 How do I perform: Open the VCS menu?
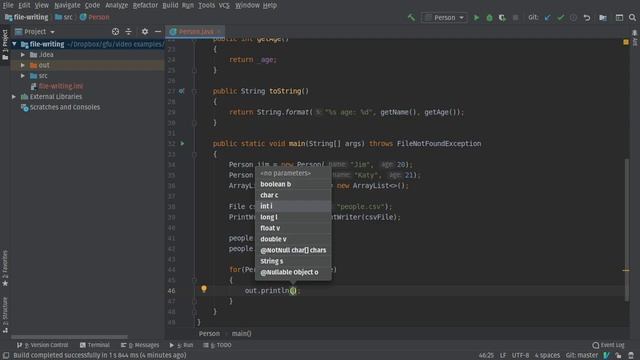coord(224,5)
